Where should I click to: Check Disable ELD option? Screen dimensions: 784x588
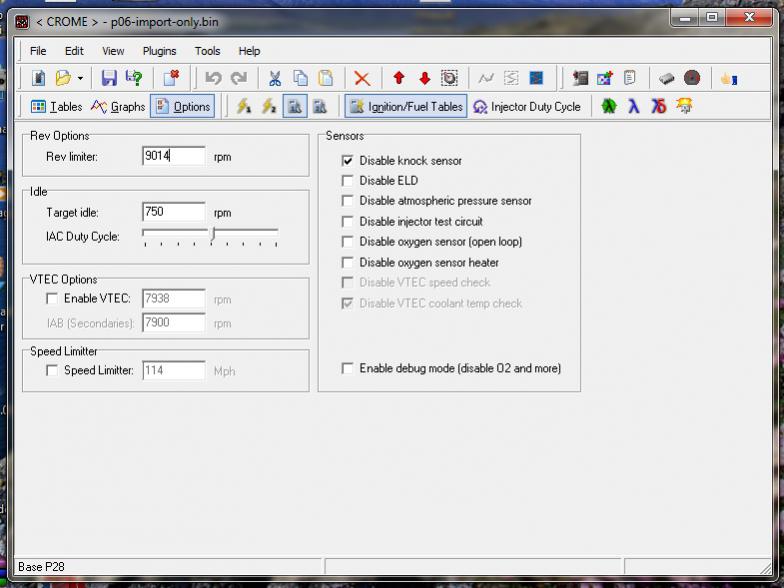click(x=347, y=180)
